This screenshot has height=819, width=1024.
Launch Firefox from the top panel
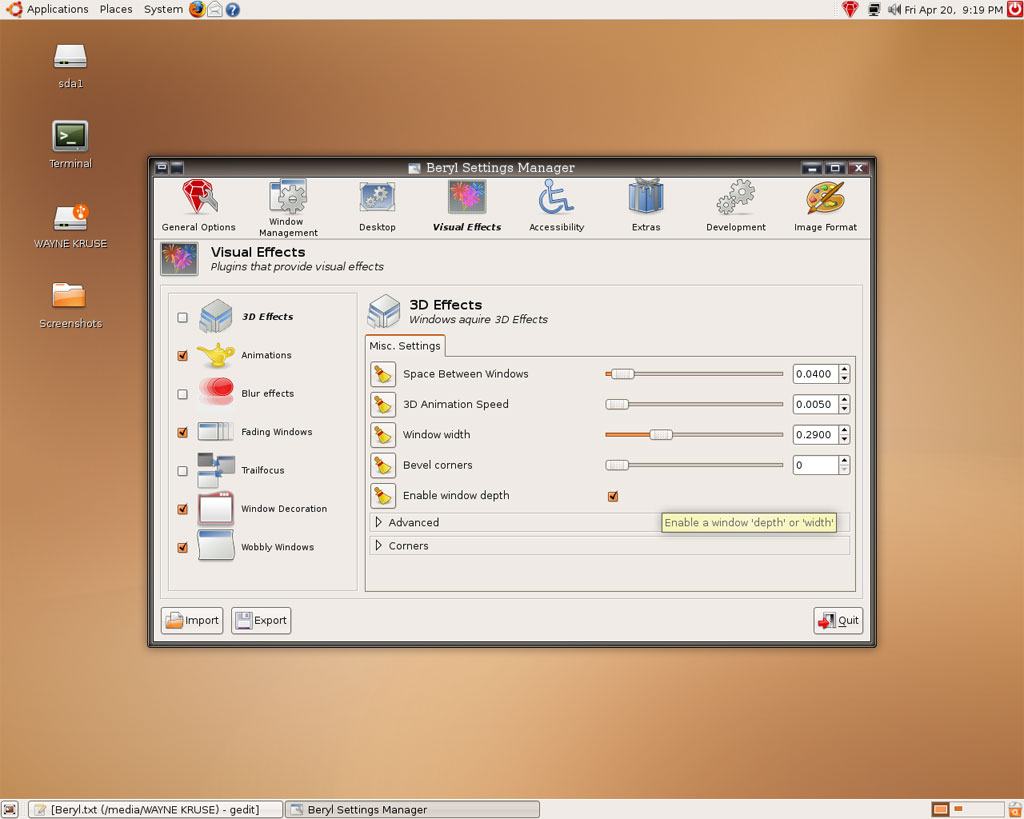(x=197, y=9)
